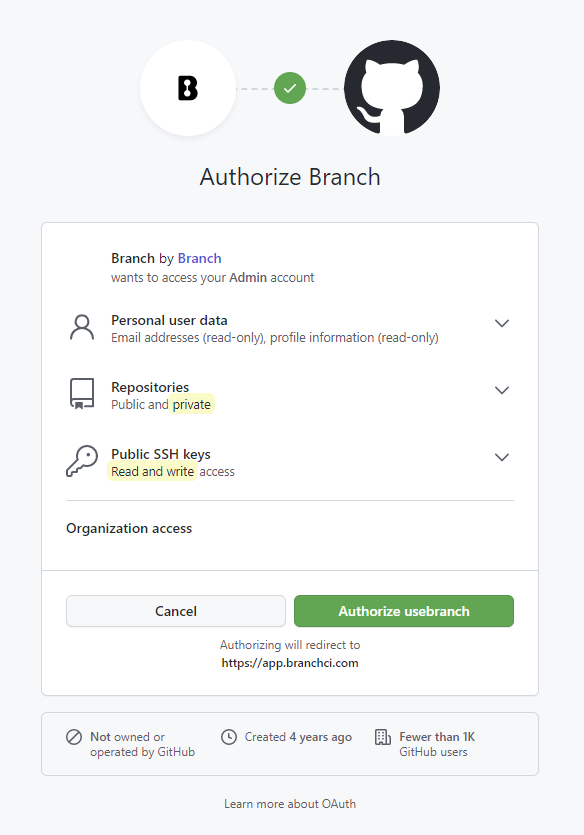The image size is (584, 835).
Task: Click the Public SSH keys key icon
Action: pos(82,461)
